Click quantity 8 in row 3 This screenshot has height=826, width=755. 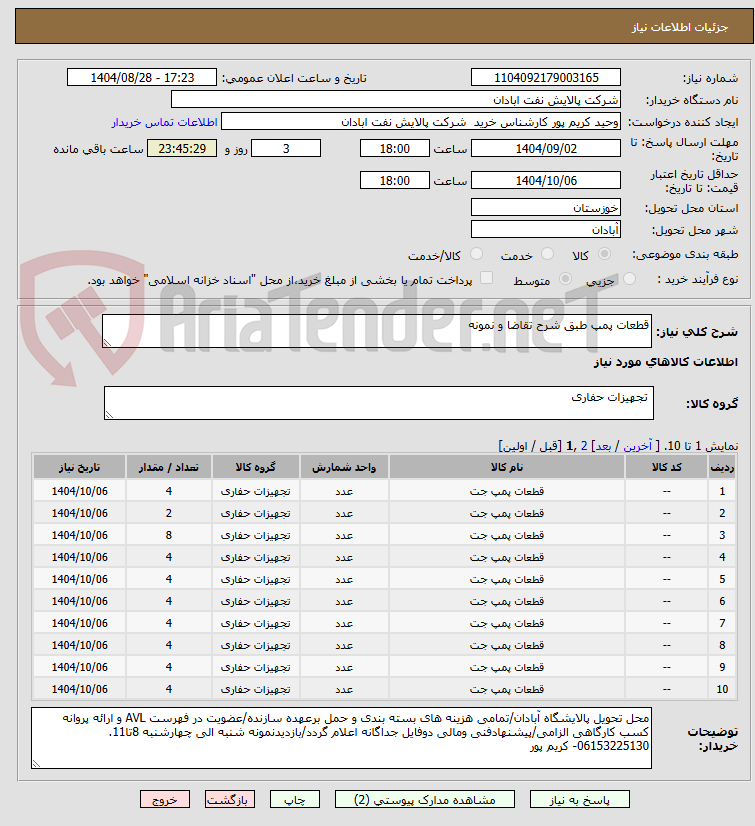169,535
